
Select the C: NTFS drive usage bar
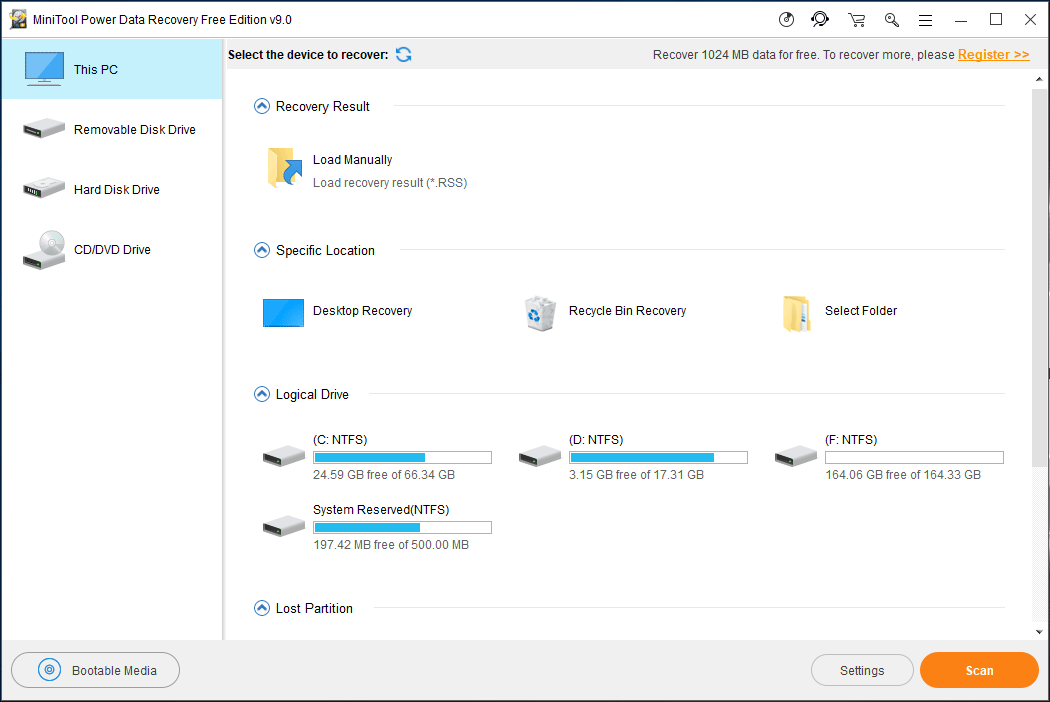point(402,457)
